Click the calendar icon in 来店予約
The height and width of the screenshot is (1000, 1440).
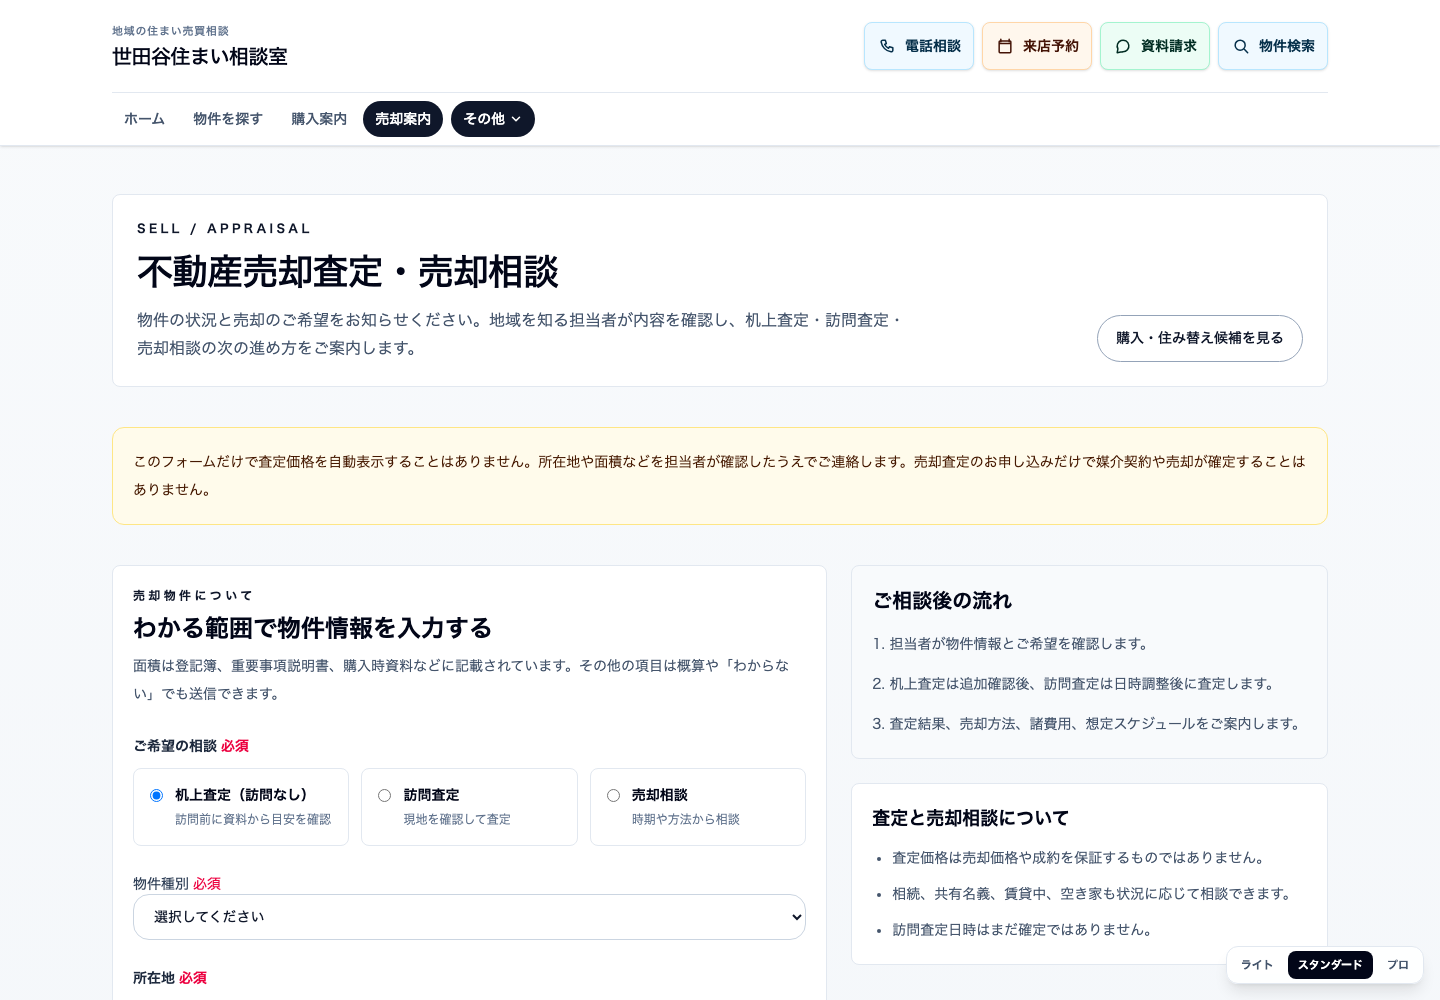1005,46
